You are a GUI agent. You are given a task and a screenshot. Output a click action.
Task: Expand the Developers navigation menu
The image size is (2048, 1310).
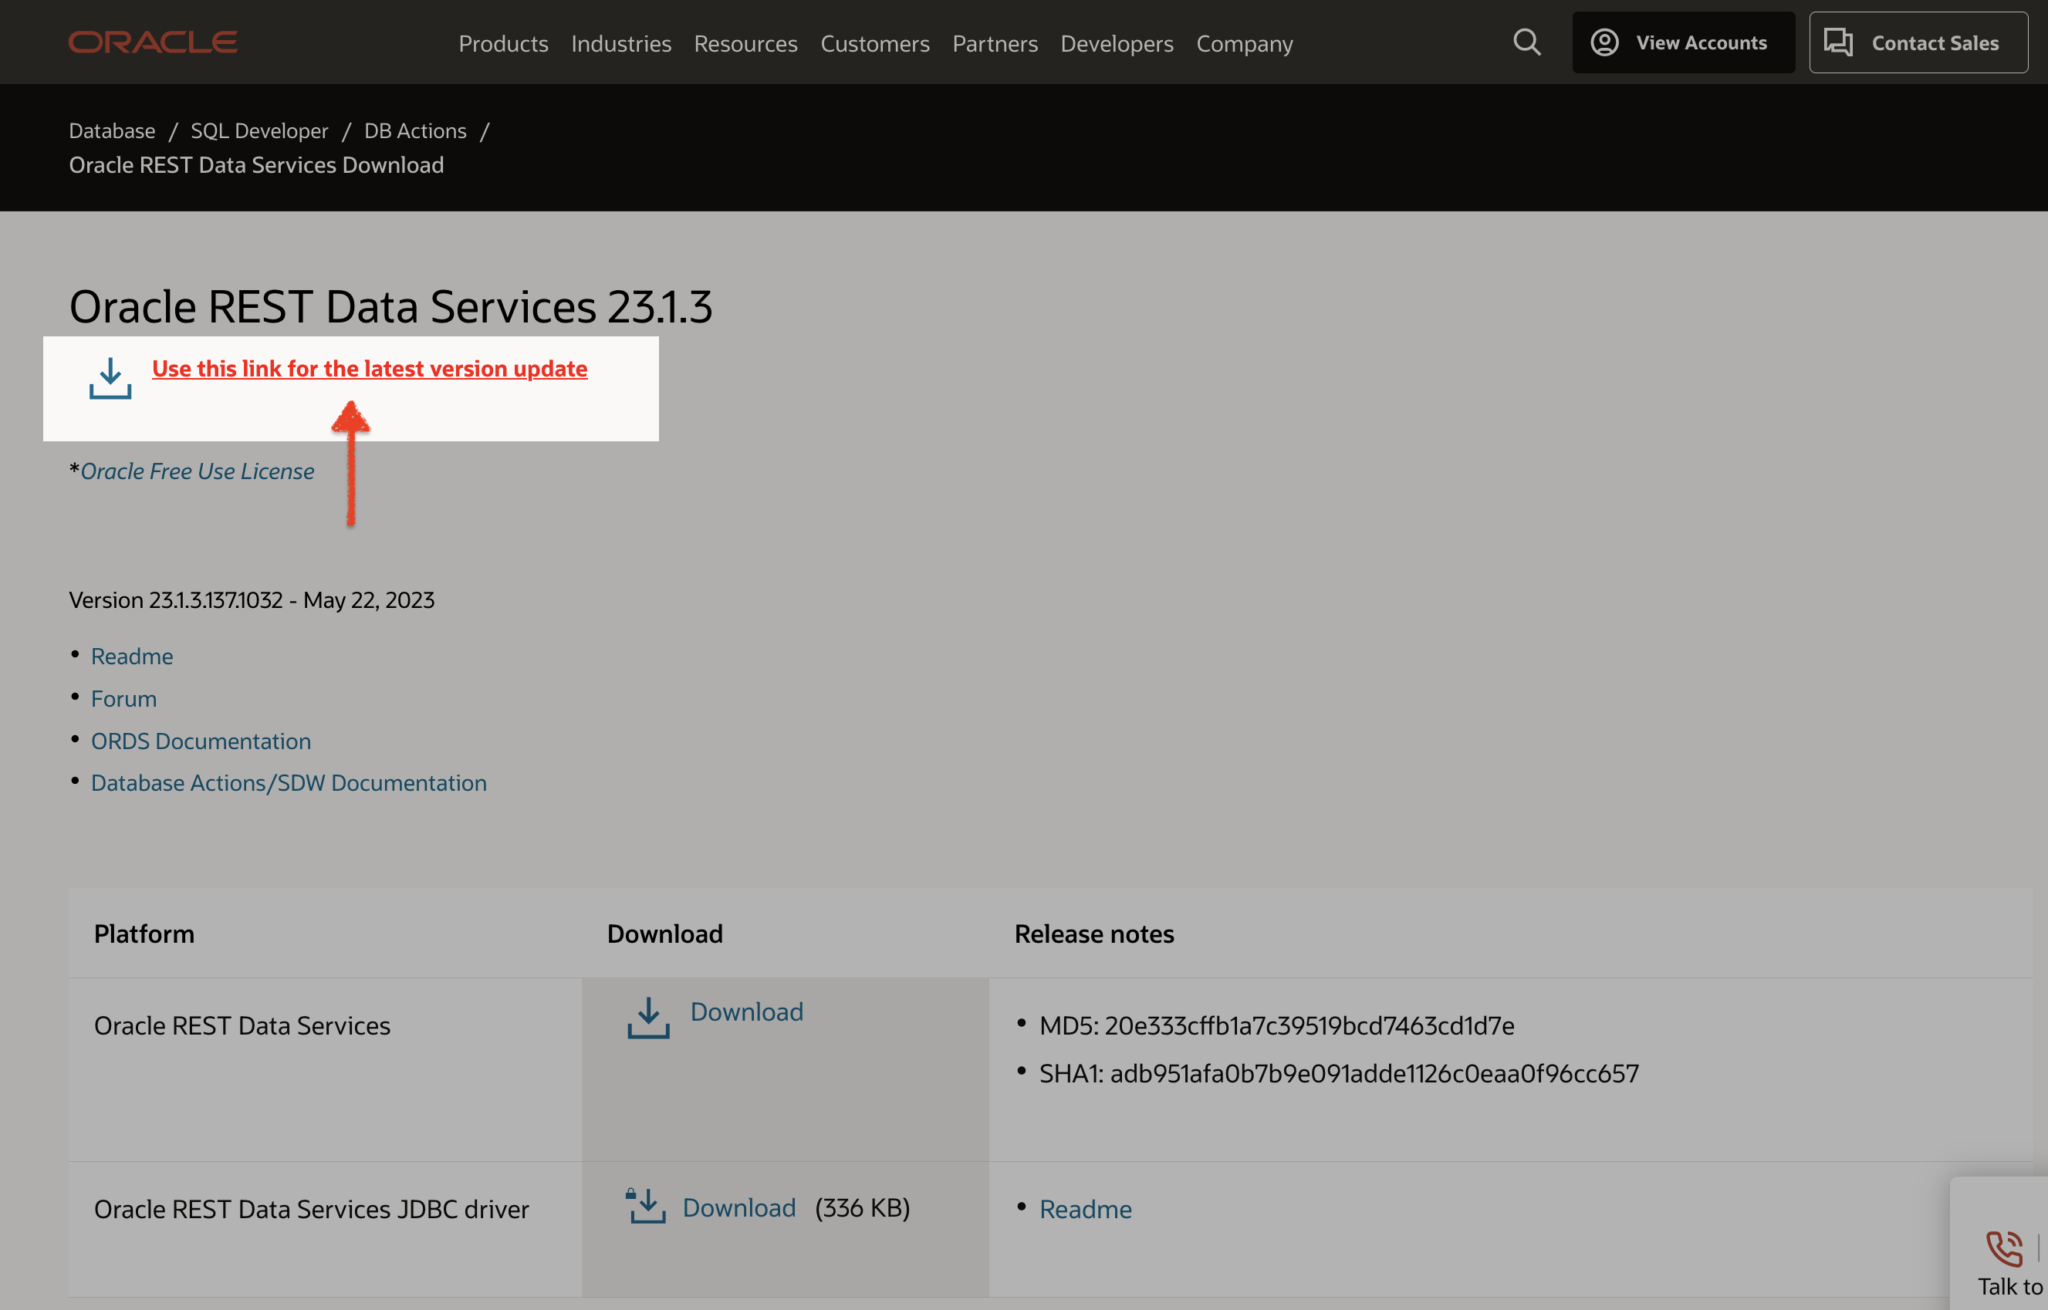click(x=1116, y=44)
